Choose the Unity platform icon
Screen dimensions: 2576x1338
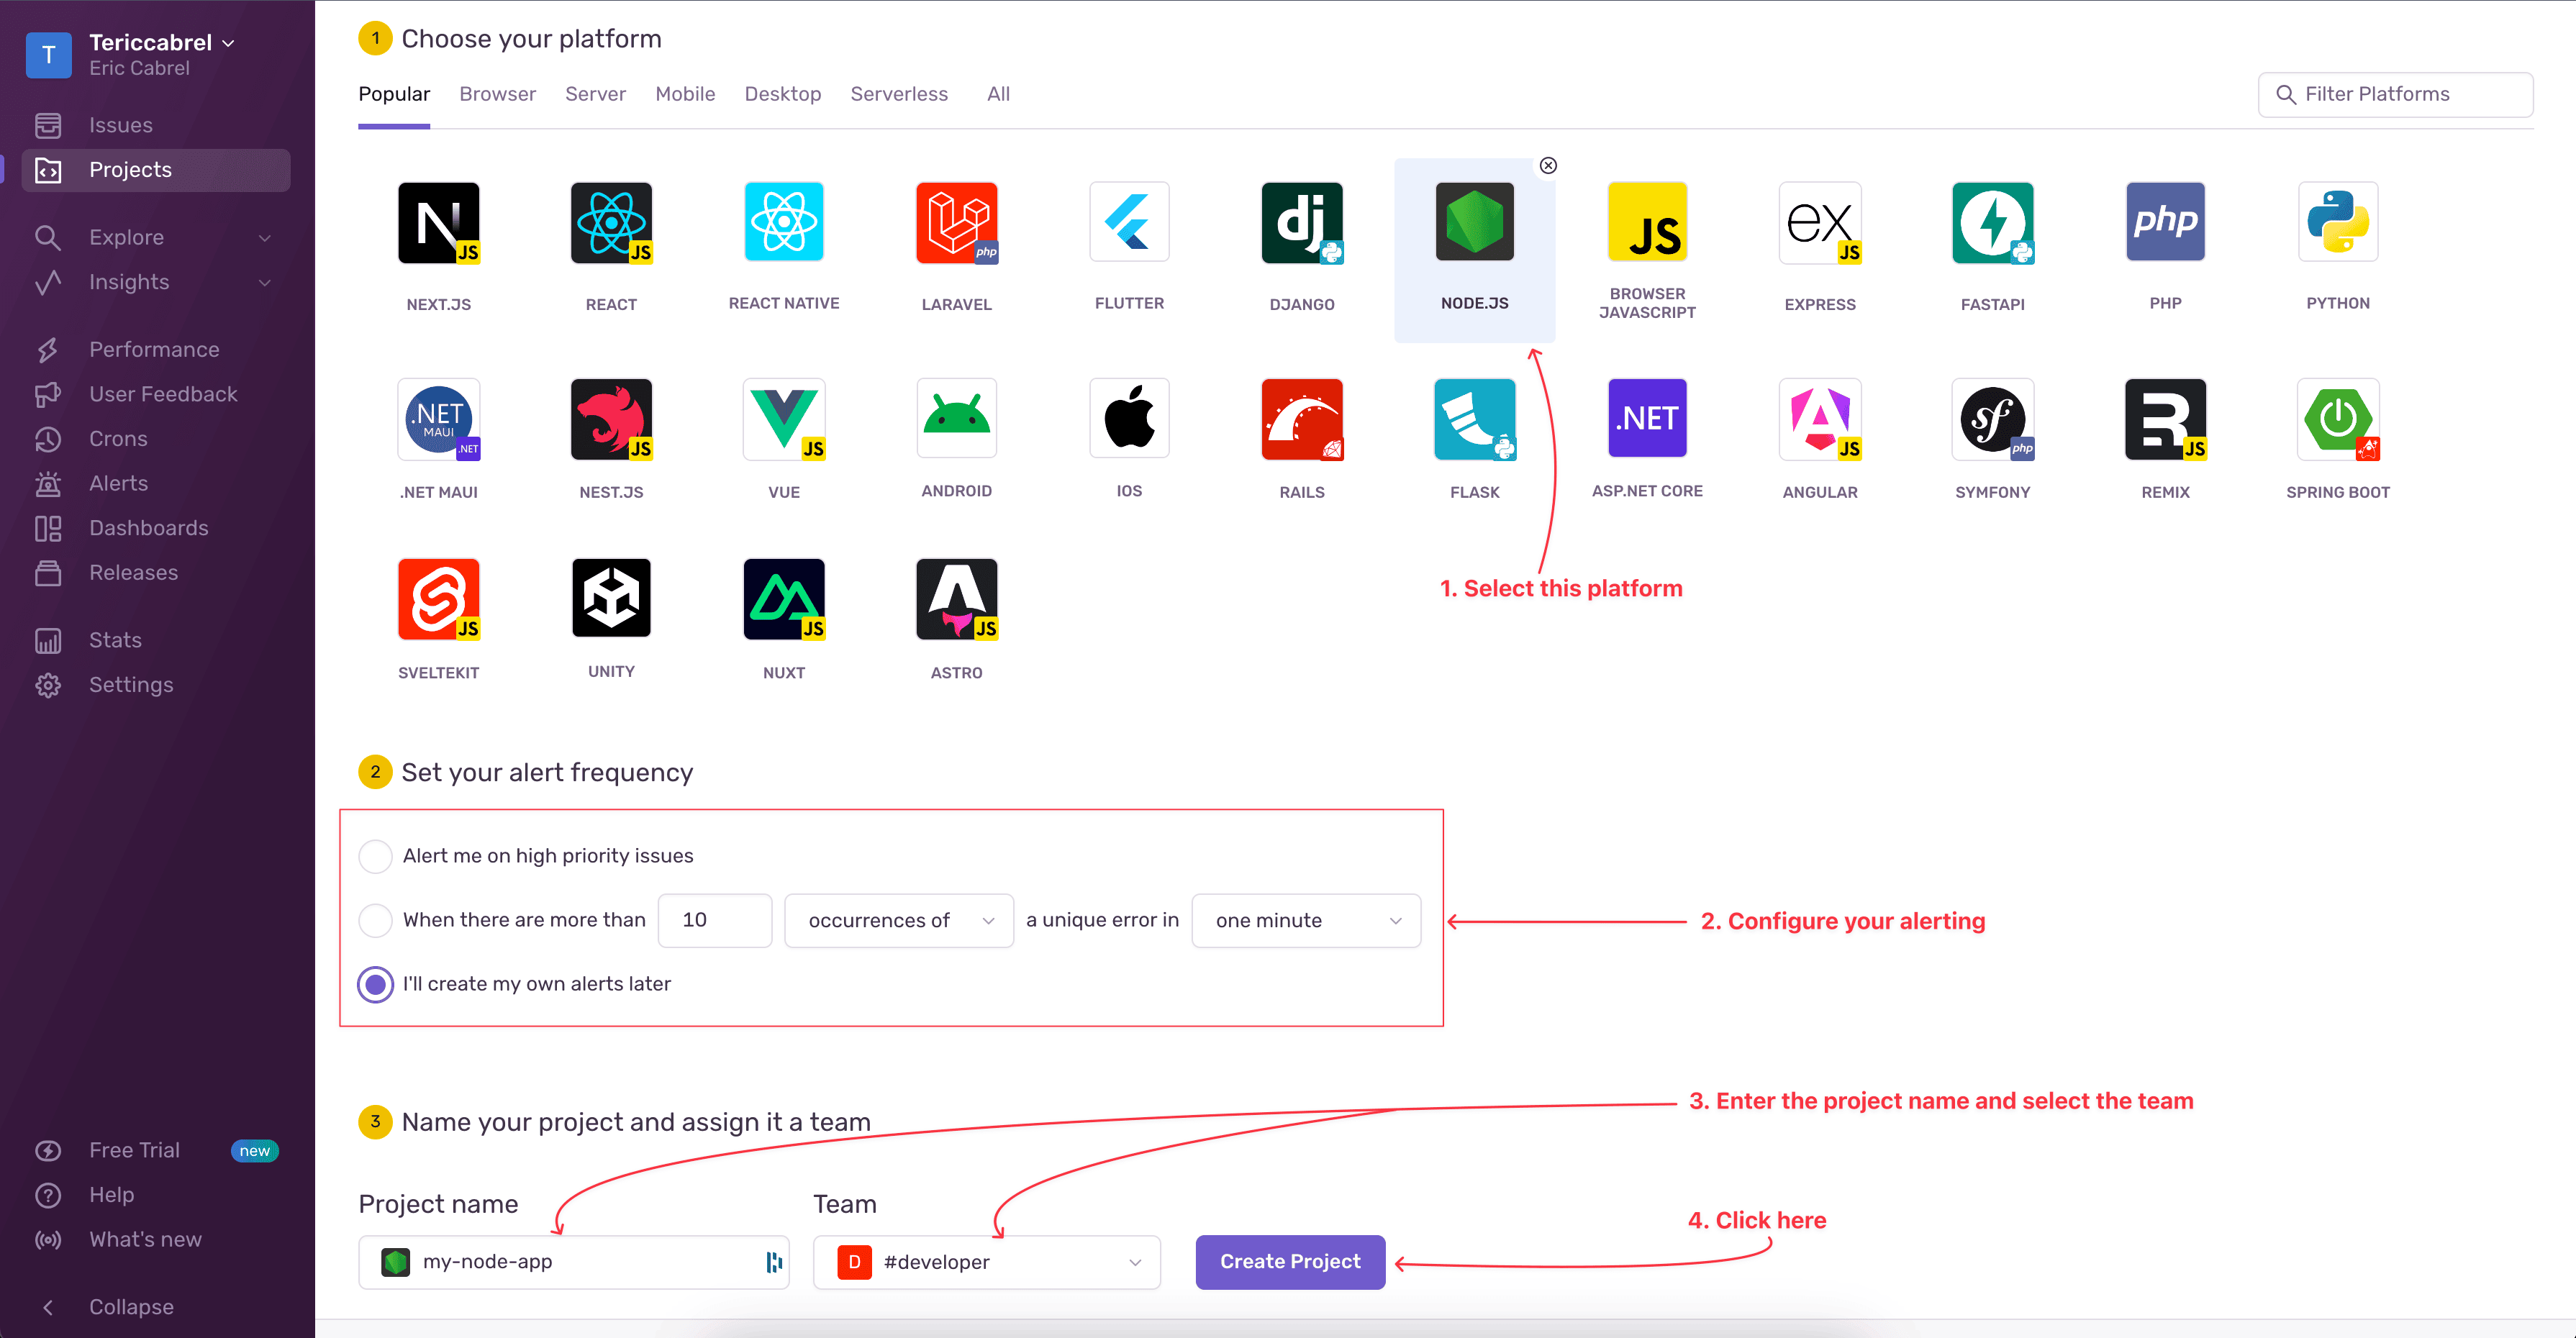pos(610,599)
